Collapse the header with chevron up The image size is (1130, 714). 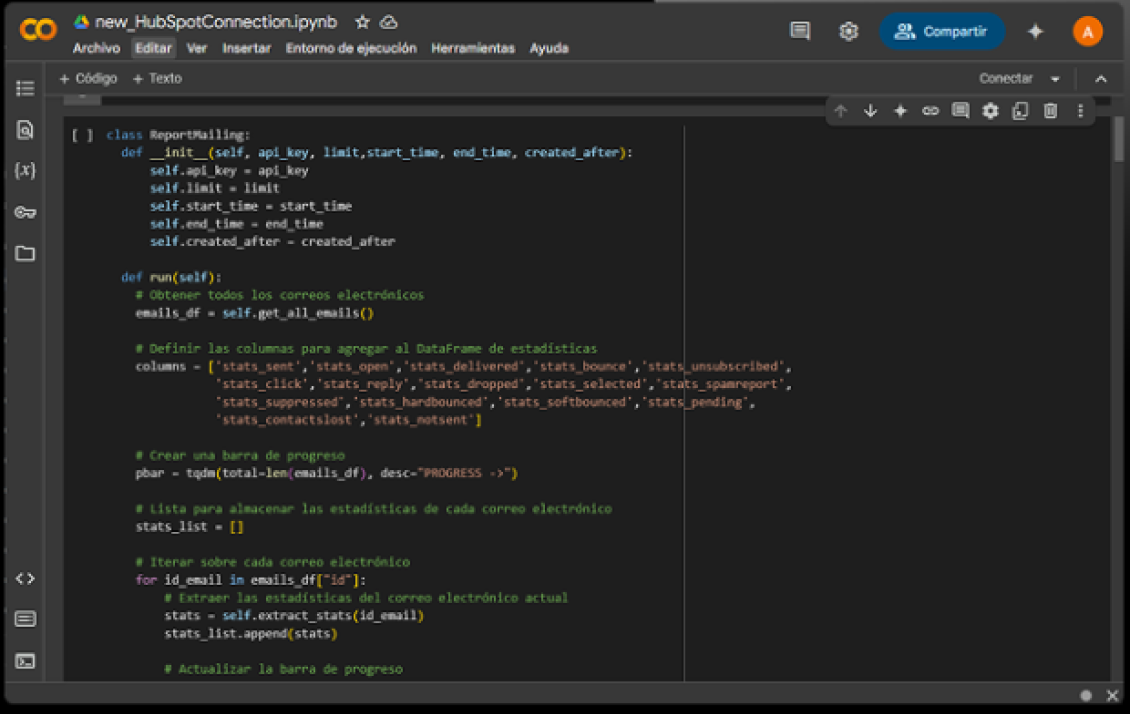pos(1101,79)
